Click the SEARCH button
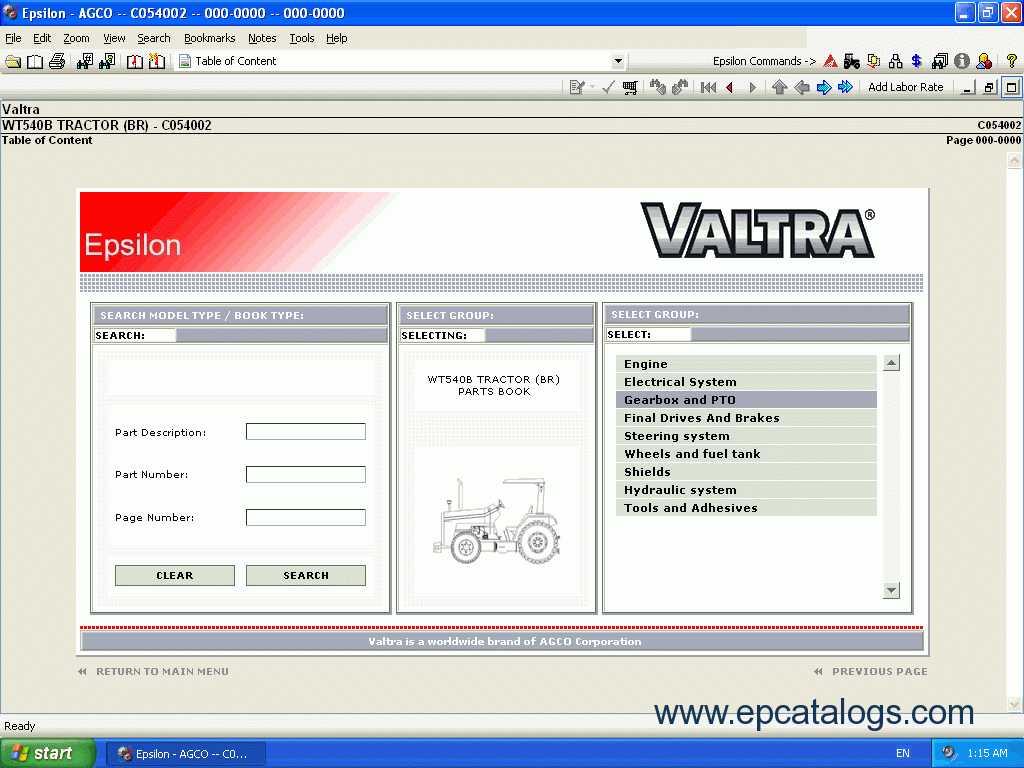Viewport: 1024px width, 768px height. point(306,575)
